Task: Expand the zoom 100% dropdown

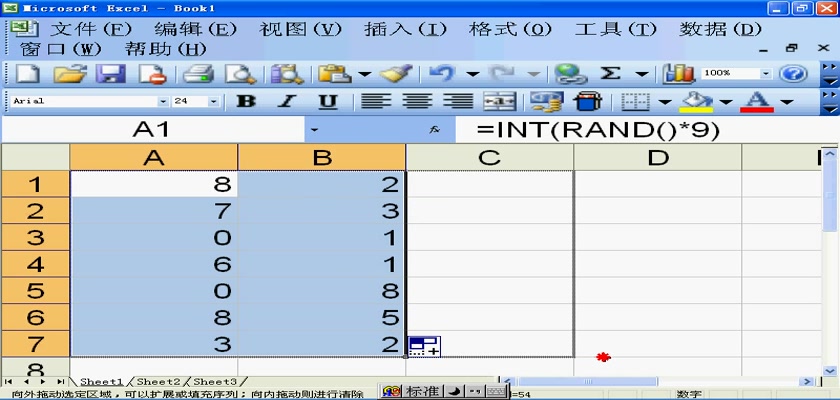Action: point(766,73)
